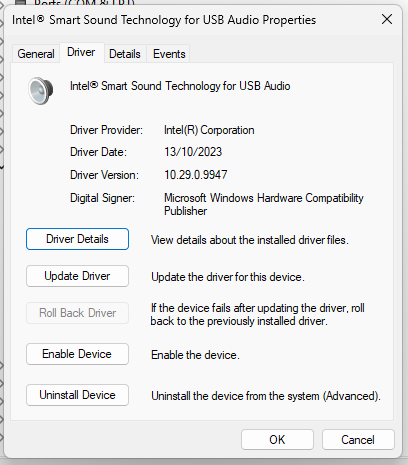
Task: Click the speaker device icon
Action: tap(40, 91)
